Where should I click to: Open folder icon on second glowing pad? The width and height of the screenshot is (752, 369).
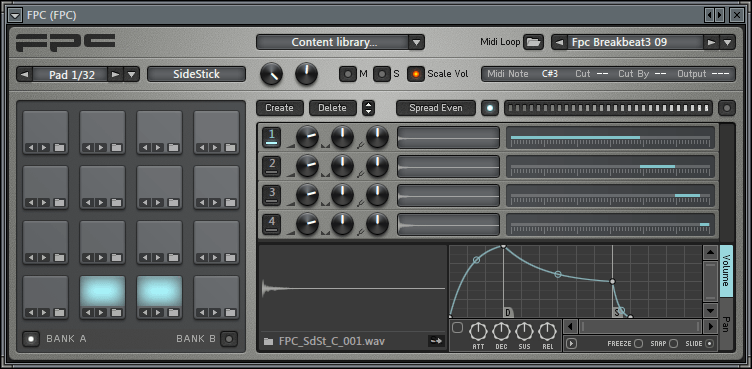pyautogui.click(x=173, y=313)
